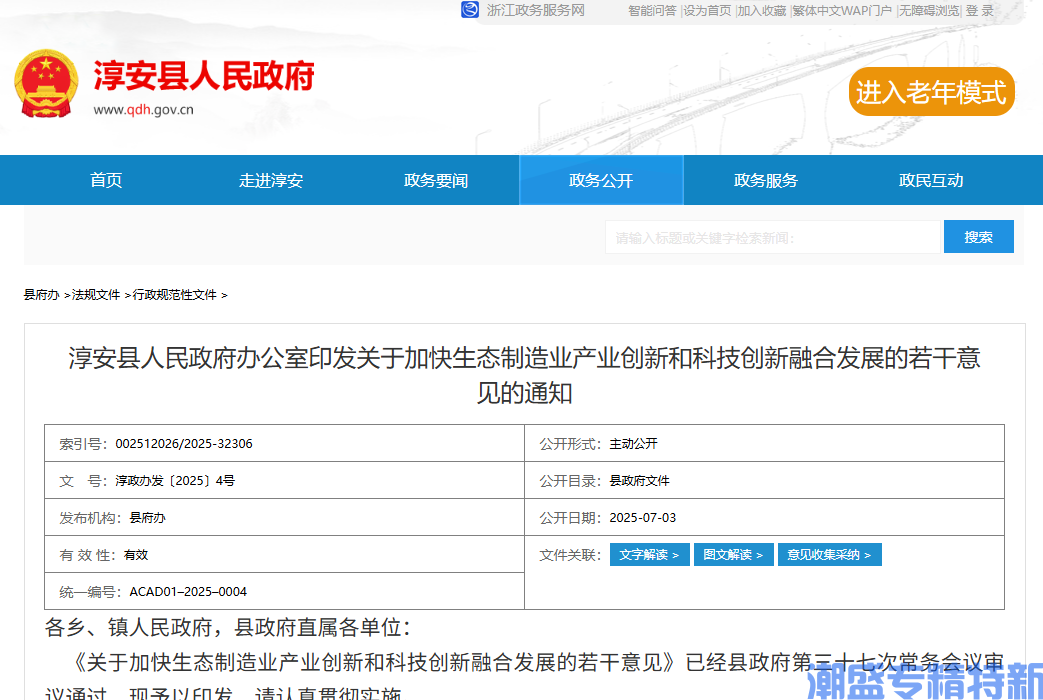Click 法规文件 breadcrumb

pyautogui.click(x=96, y=295)
